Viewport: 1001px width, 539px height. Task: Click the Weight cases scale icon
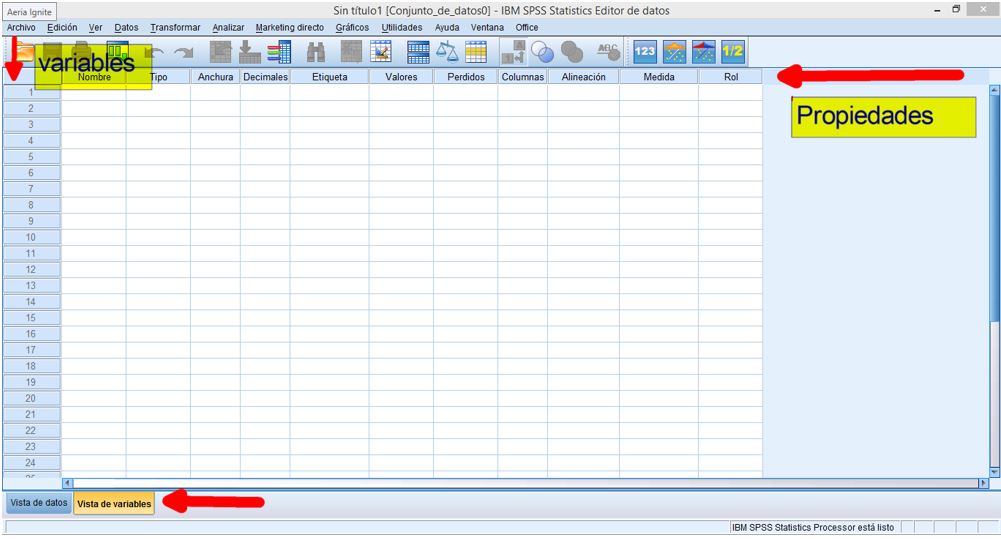click(x=447, y=52)
